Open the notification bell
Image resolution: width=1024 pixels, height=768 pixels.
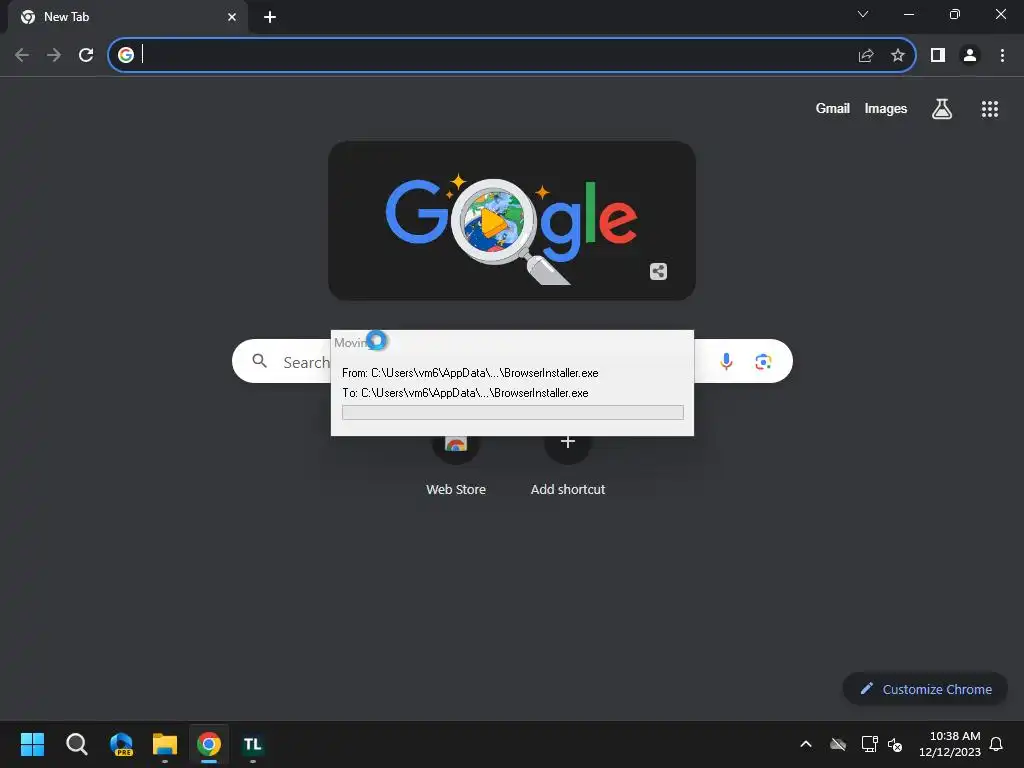(996, 744)
